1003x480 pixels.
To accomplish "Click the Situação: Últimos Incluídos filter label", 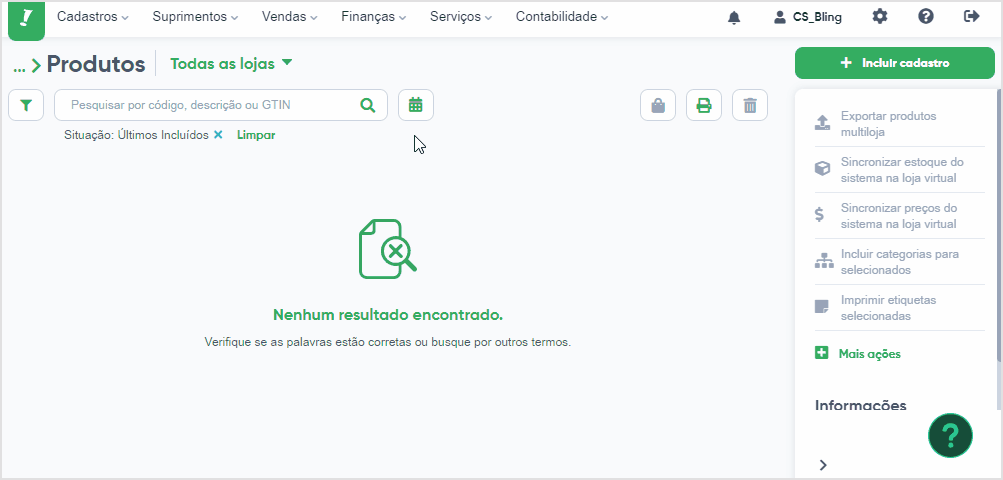I will [x=136, y=135].
